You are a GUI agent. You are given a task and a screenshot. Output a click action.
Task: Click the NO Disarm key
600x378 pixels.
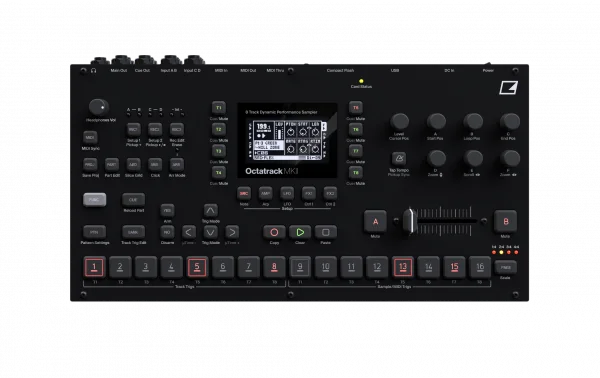[x=167, y=232]
